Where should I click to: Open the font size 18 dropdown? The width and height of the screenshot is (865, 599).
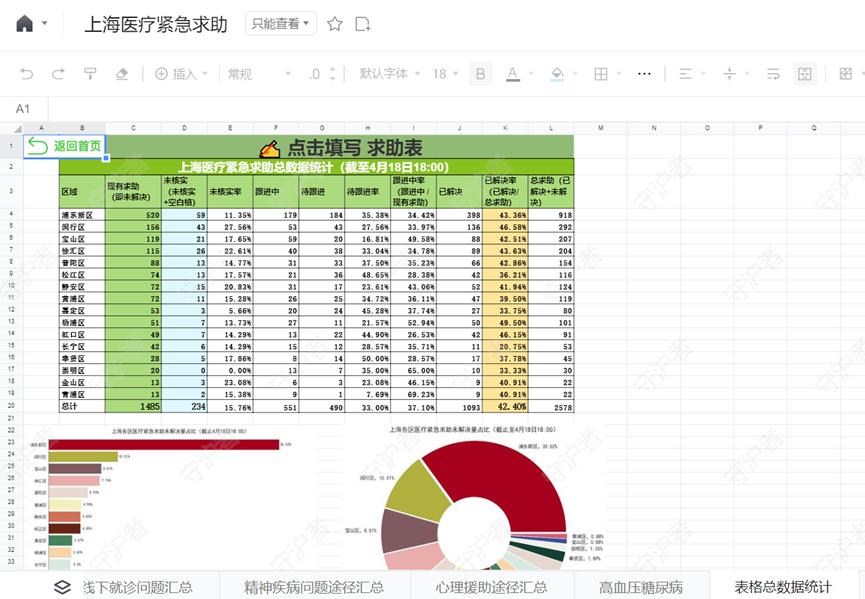445,73
